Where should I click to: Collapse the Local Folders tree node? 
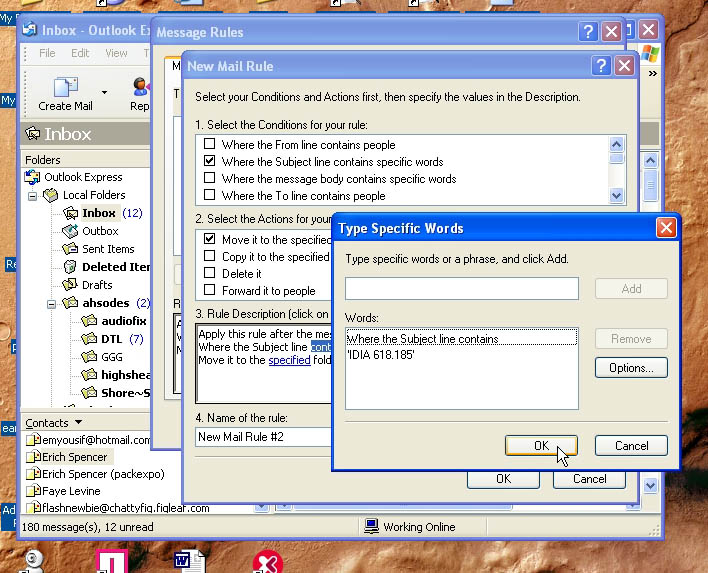[33, 196]
